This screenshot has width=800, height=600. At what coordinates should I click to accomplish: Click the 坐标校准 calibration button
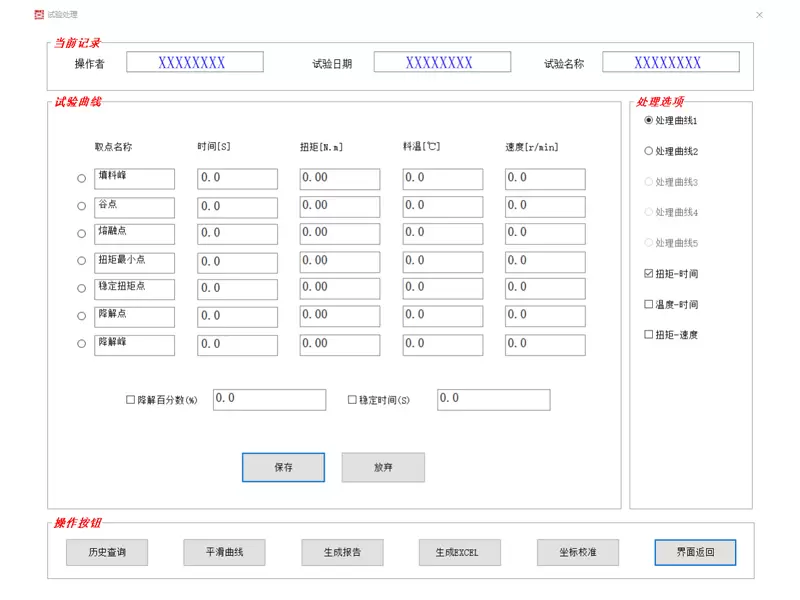click(x=578, y=552)
